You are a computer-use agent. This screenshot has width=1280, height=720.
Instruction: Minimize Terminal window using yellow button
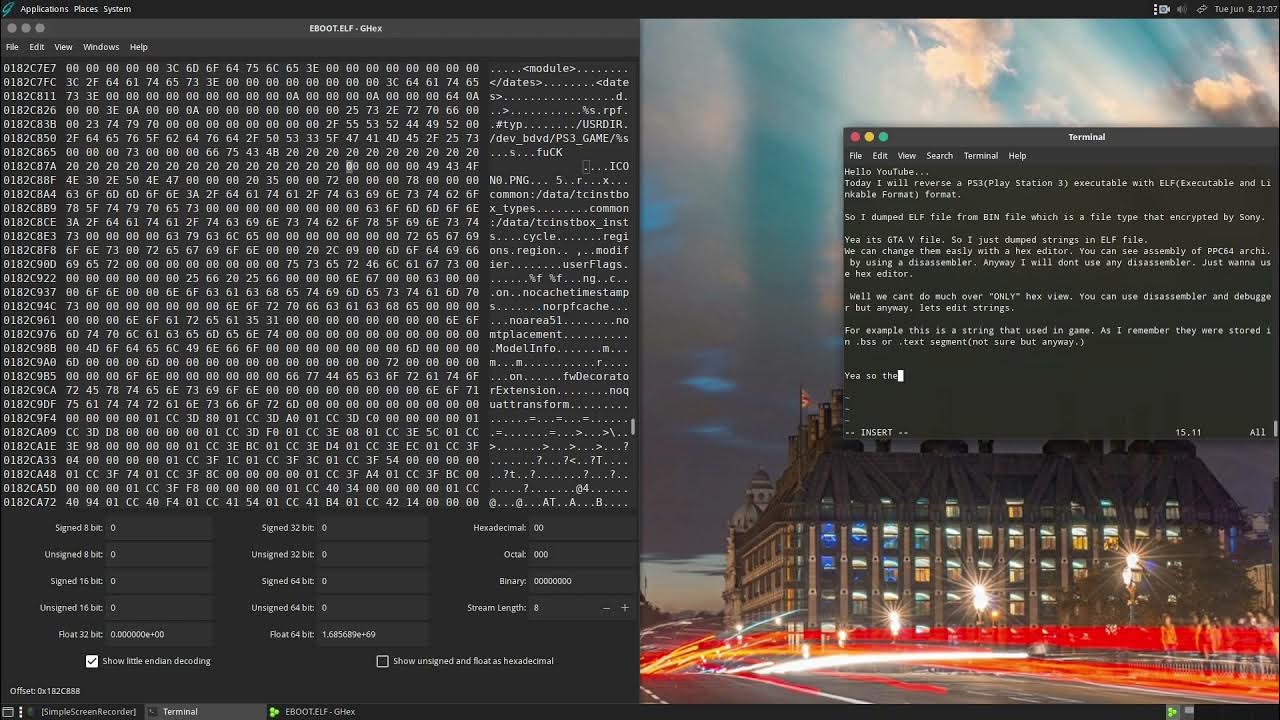(868, 137)
